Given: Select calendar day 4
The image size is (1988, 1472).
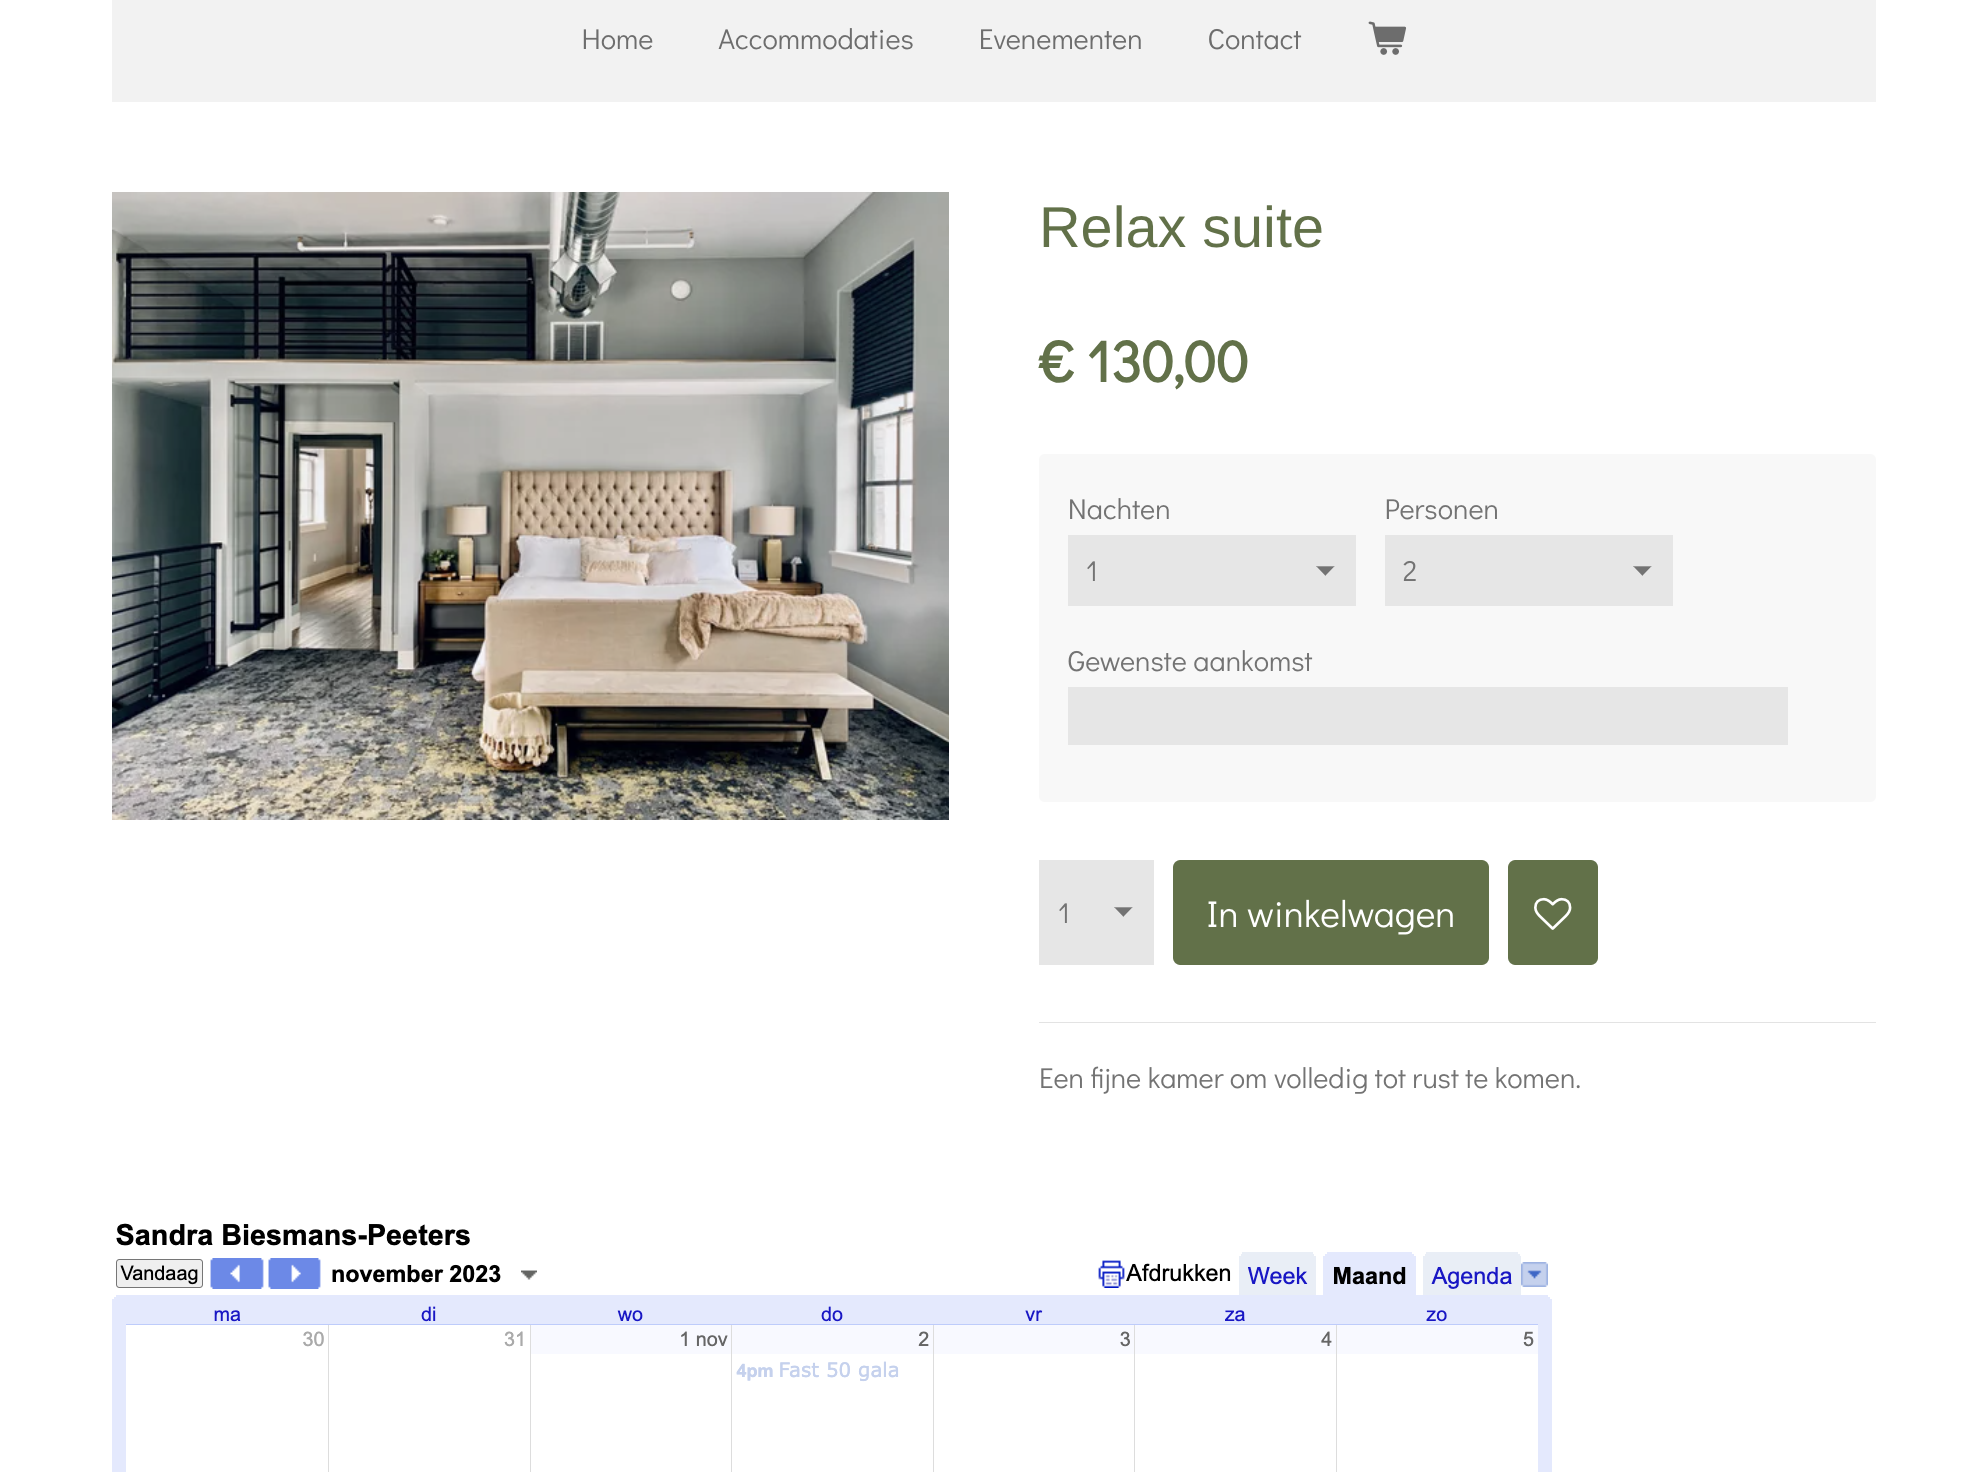Looking at the screenshot, I should coord(1326,1339).
